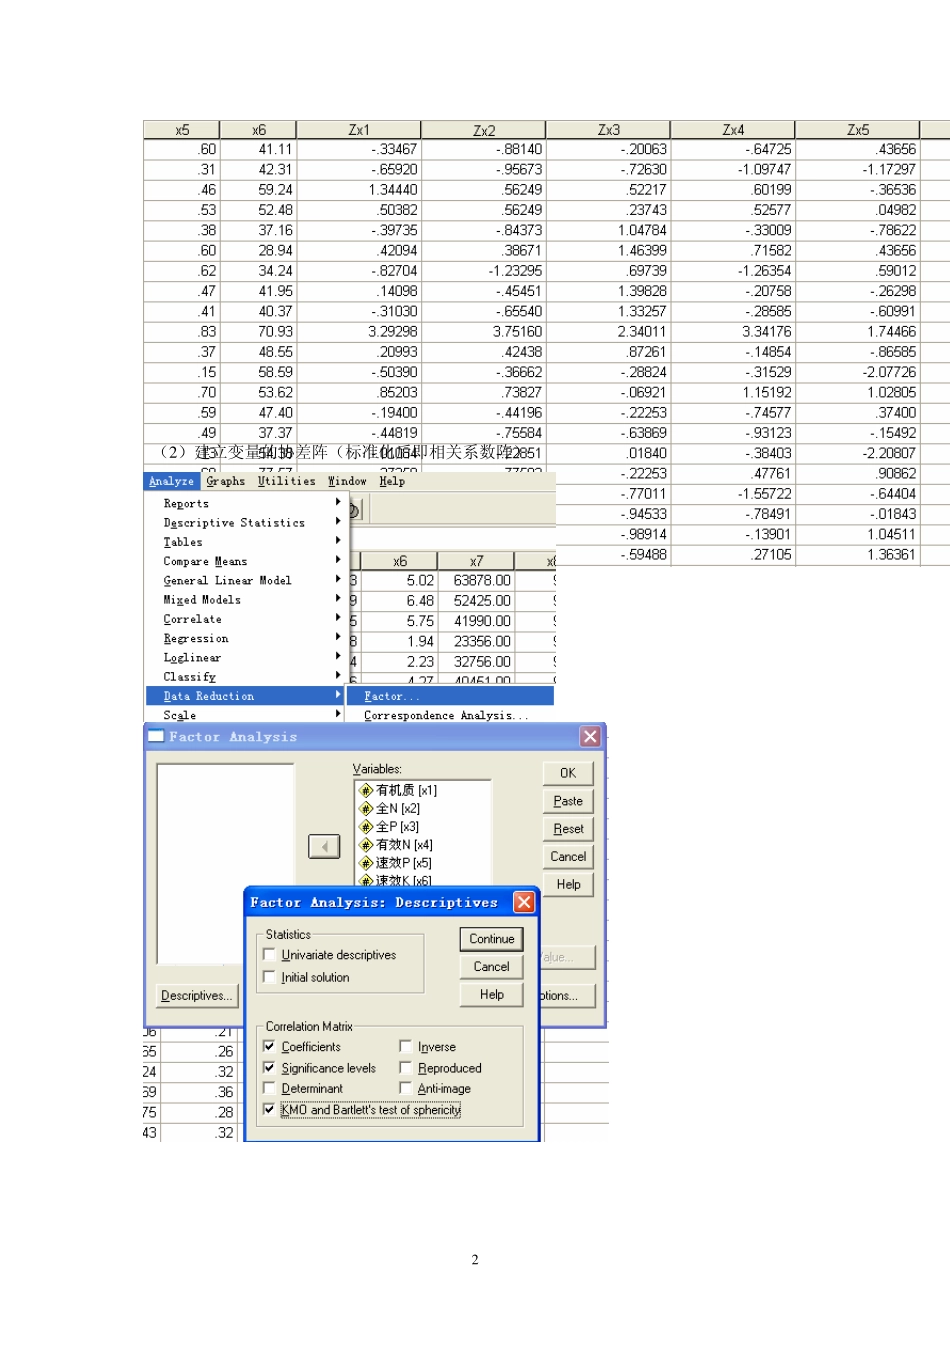This screenshot has height=1345, width=950.
Task: Select the x7 column header in lower table
Action: [x=476, y=561]
